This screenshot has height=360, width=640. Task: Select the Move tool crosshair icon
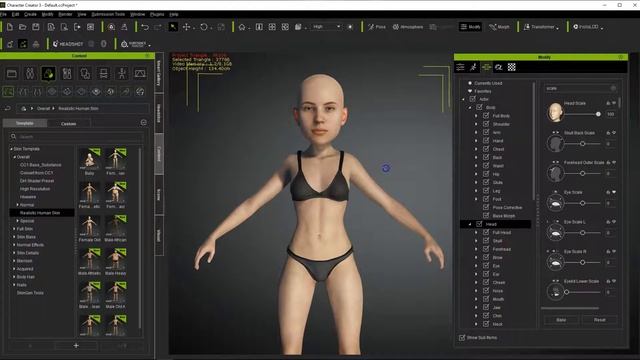coord(187,27)
